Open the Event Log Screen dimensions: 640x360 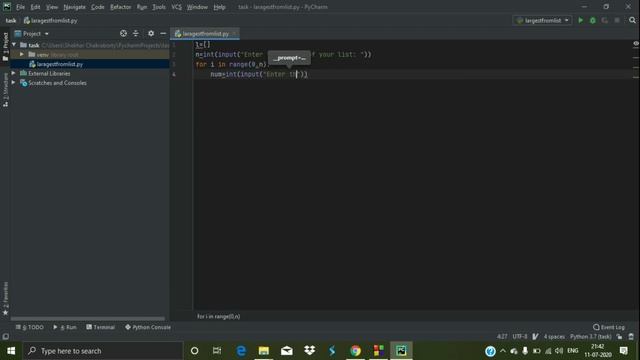pyautogui.click(x=609, y=327)
